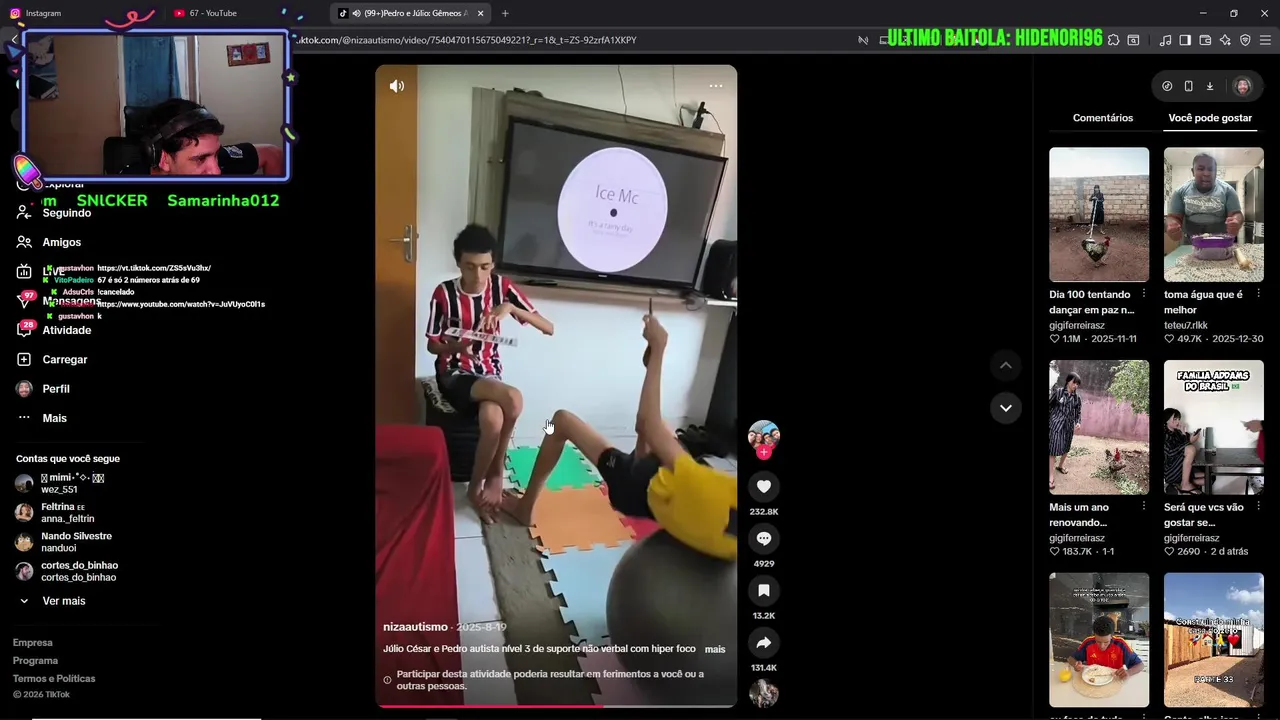Go to next video with down chevron

point(1006,408)
